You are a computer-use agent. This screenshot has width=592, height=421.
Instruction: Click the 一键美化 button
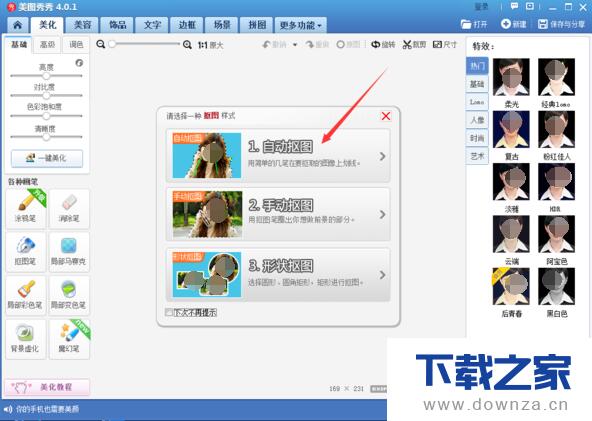pos(47,158)
